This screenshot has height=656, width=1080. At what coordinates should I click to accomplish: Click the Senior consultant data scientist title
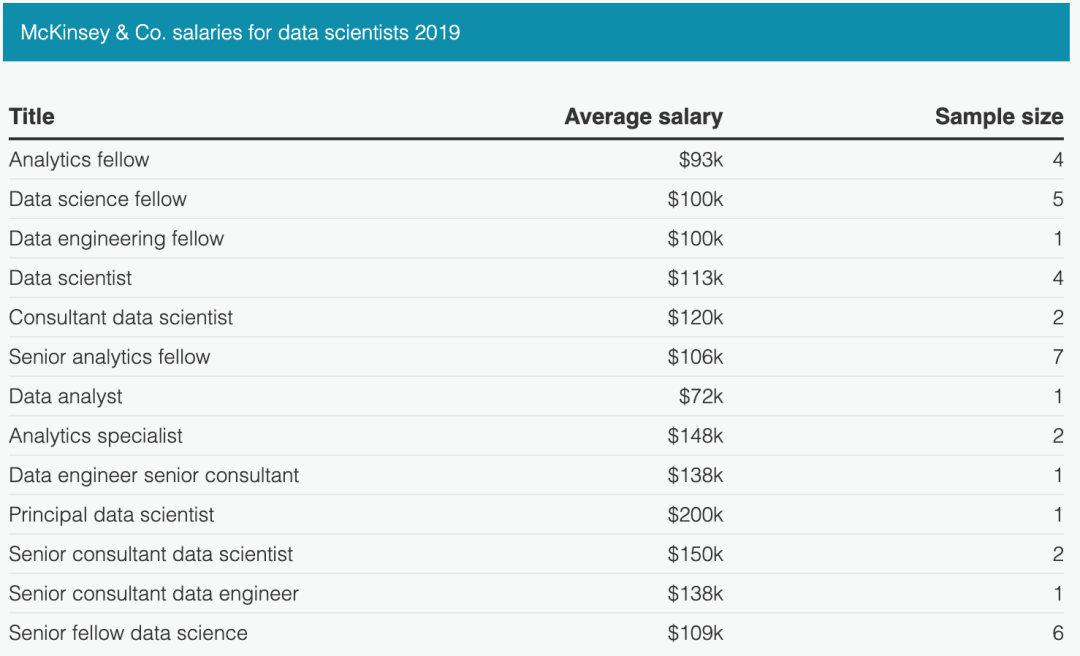tap(151, 554)
